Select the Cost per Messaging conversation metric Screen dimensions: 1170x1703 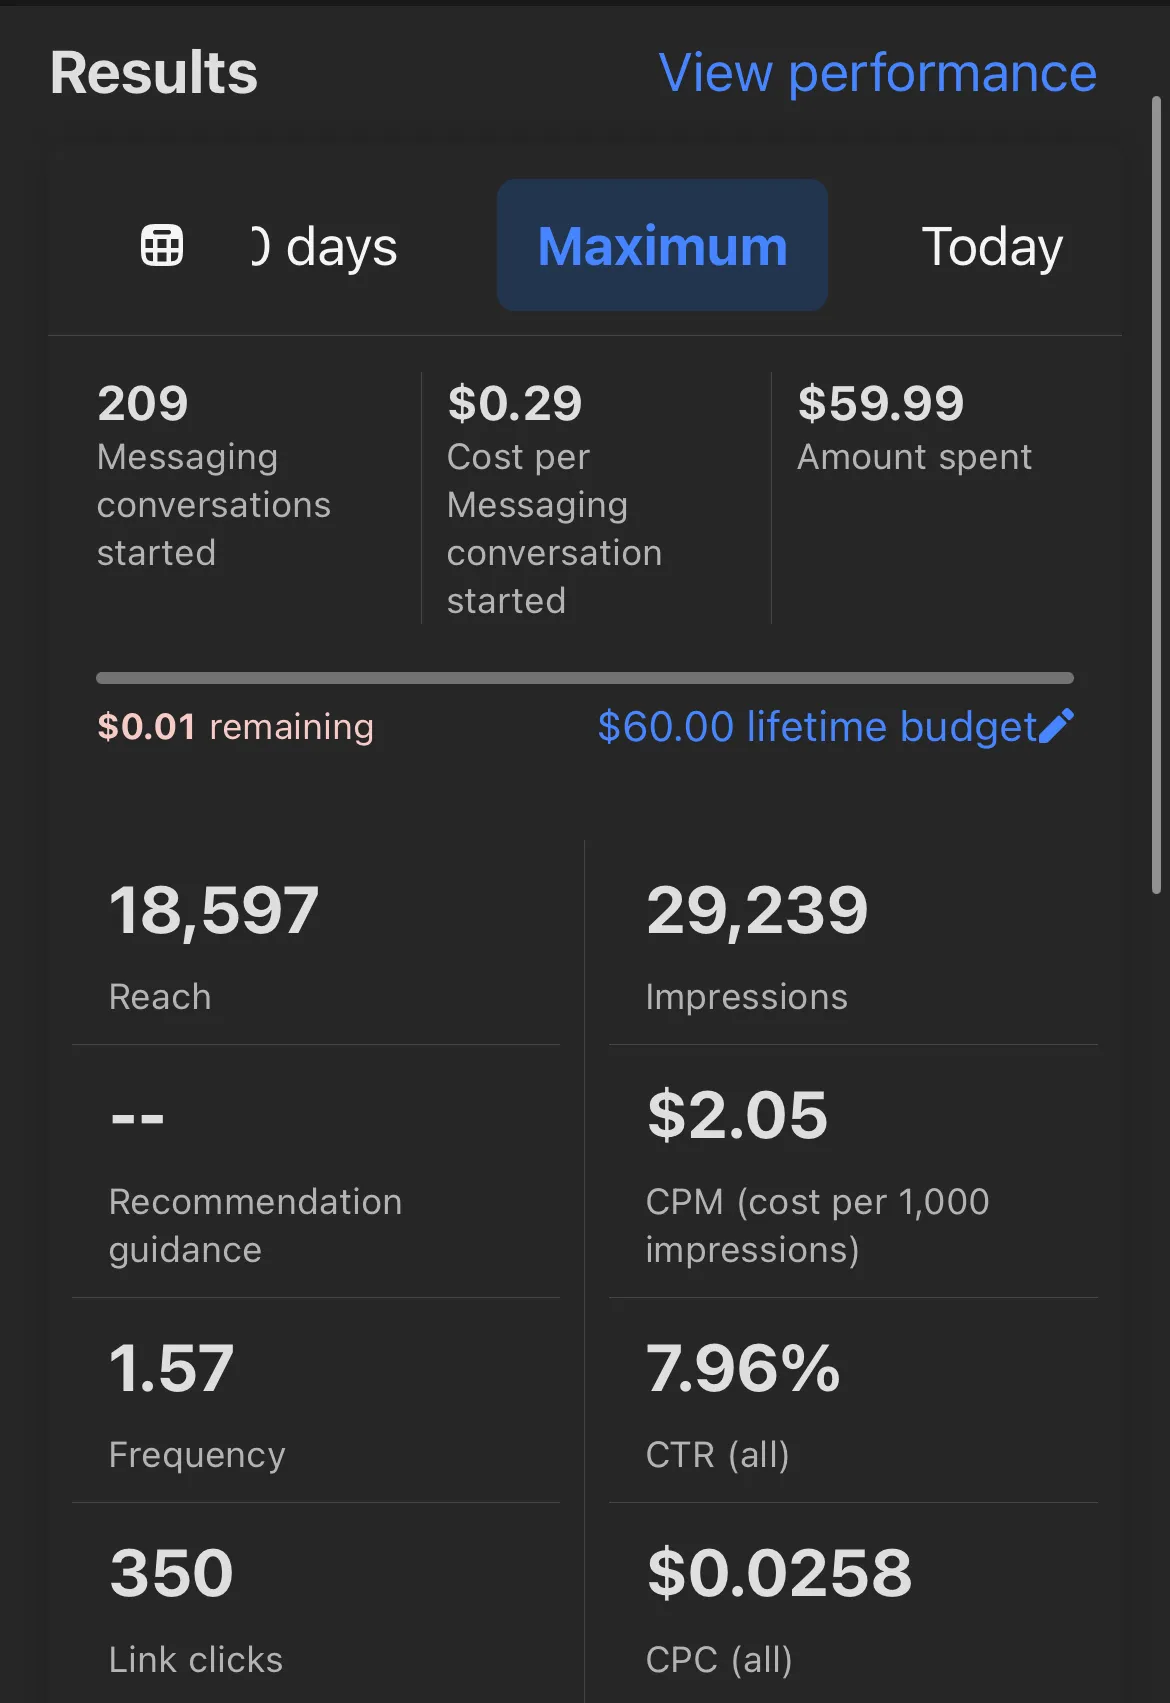tap(554, 500)
